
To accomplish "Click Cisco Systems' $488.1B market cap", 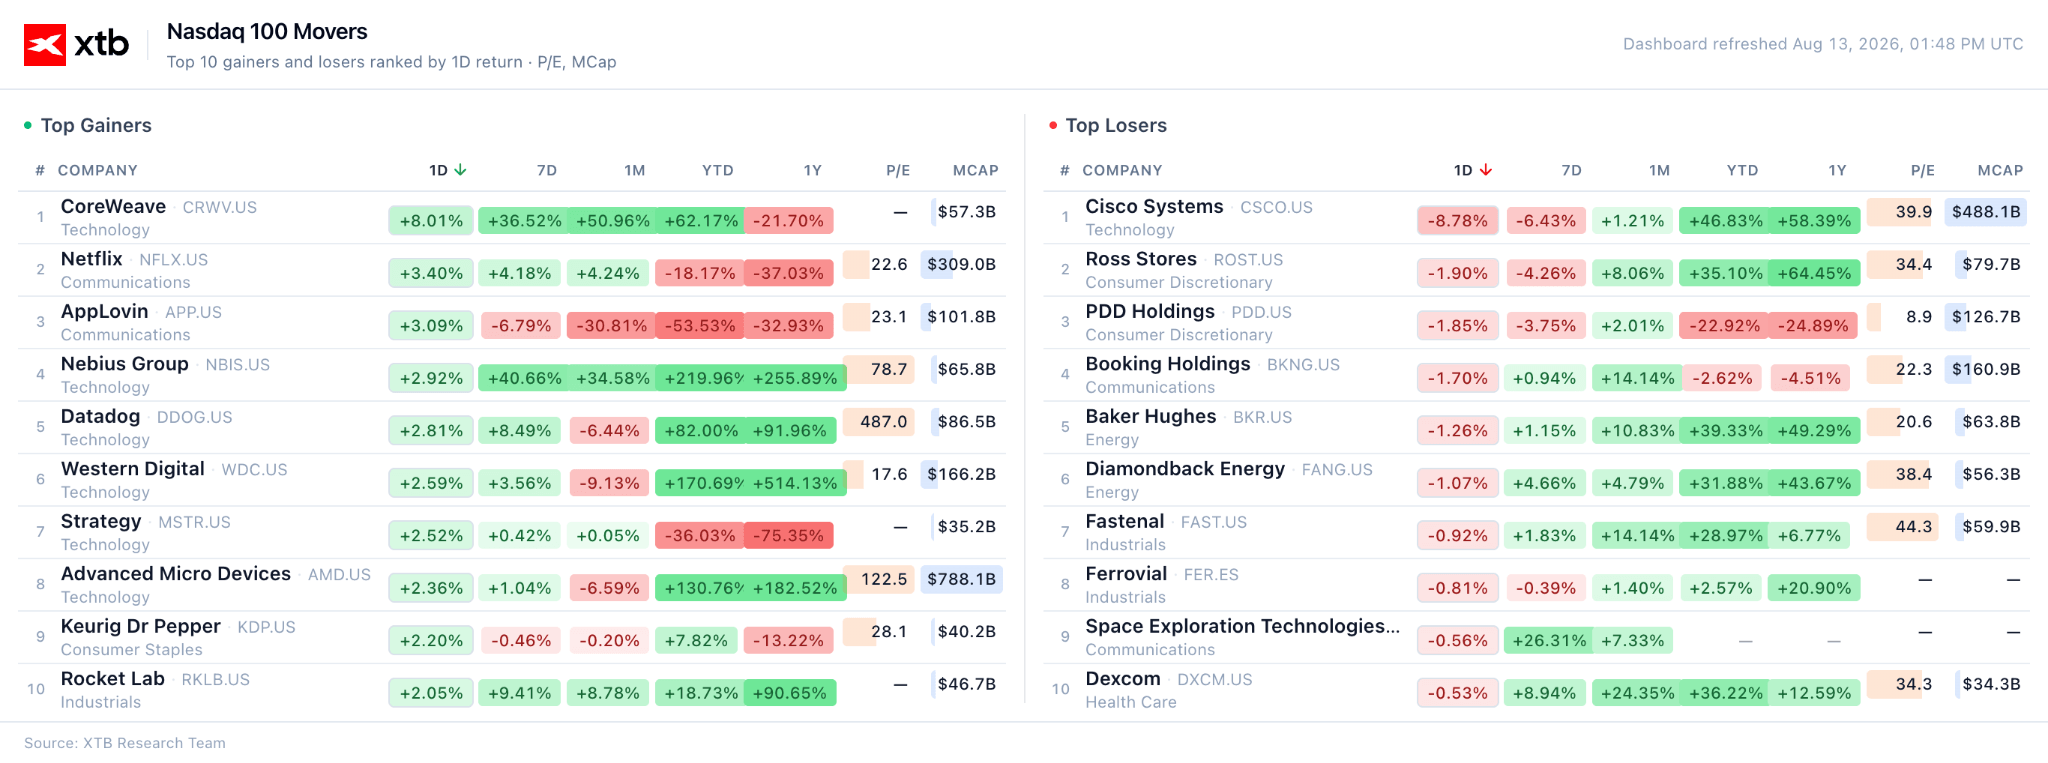I will 1986,212.
